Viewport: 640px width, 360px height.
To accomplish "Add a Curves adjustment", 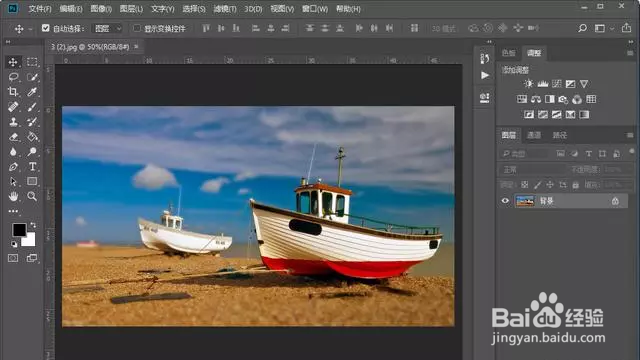I will 557,84.
